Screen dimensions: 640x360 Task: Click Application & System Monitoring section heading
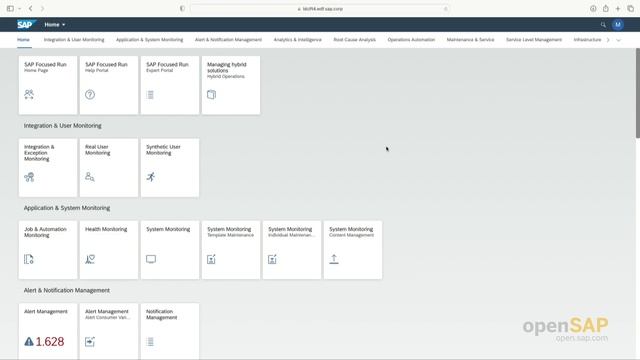[x=67, y=208]
